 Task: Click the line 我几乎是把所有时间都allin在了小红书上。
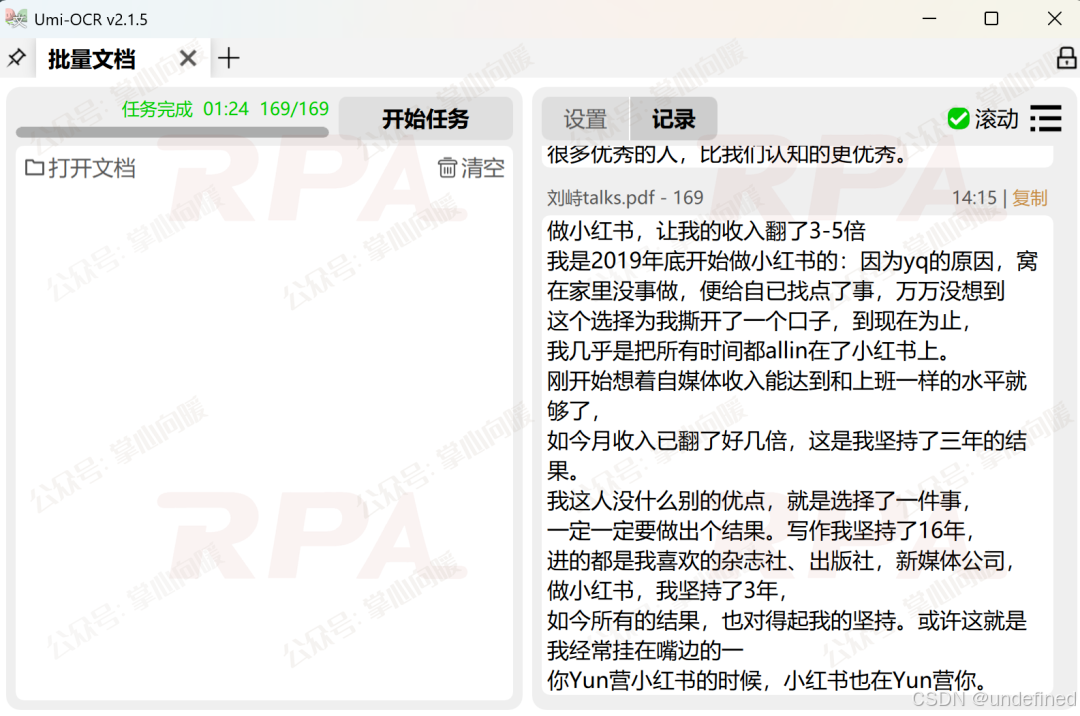pos(749,351)
